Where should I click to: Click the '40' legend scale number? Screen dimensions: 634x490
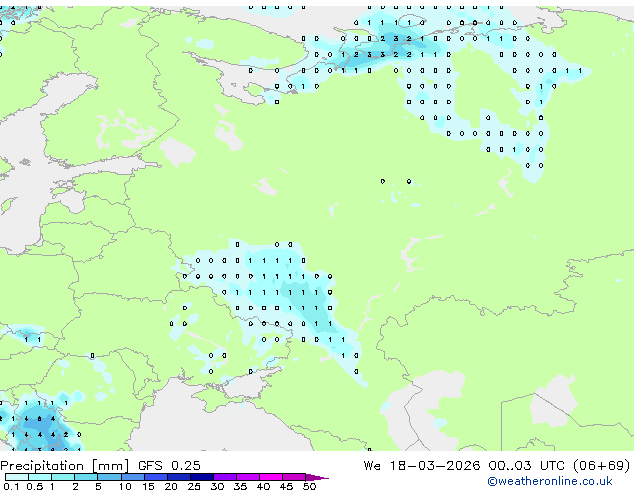263,486
